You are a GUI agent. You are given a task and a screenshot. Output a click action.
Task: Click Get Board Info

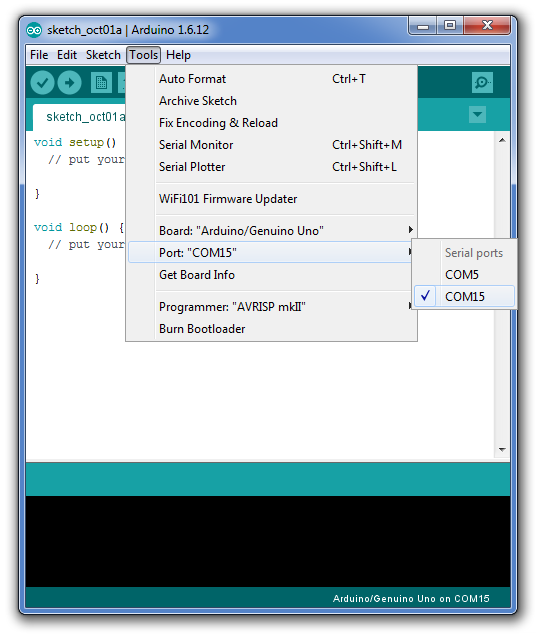click(x=271, y=275)
